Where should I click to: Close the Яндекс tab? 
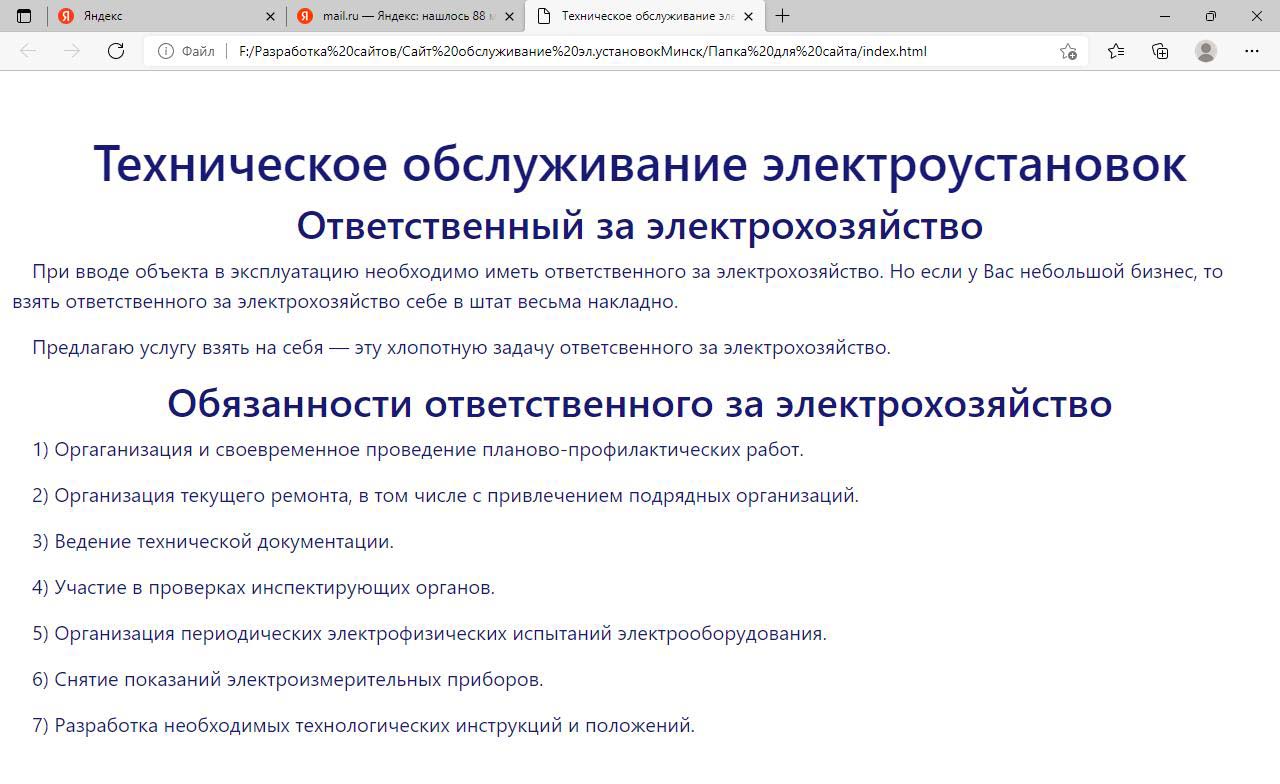click(x=271, y=16)
